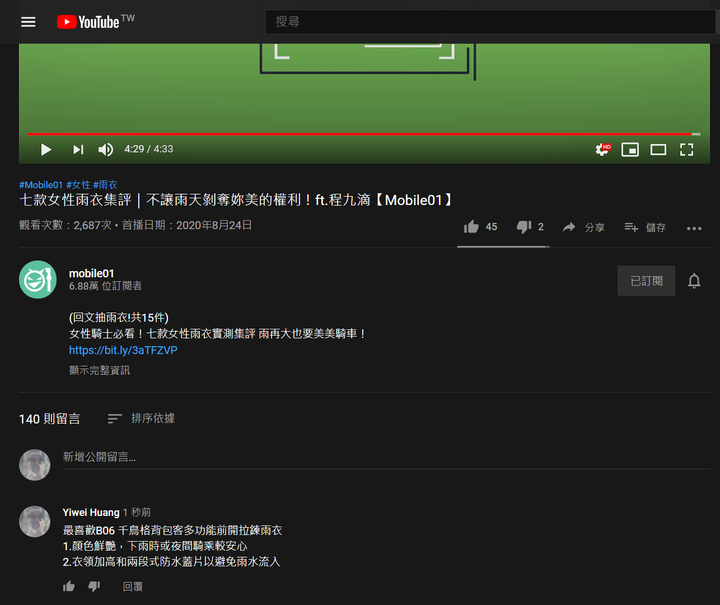Viewport: 720px width, 605px height.
Task: Open the 排序依據 sort dropdown
Action: (141, 418)
